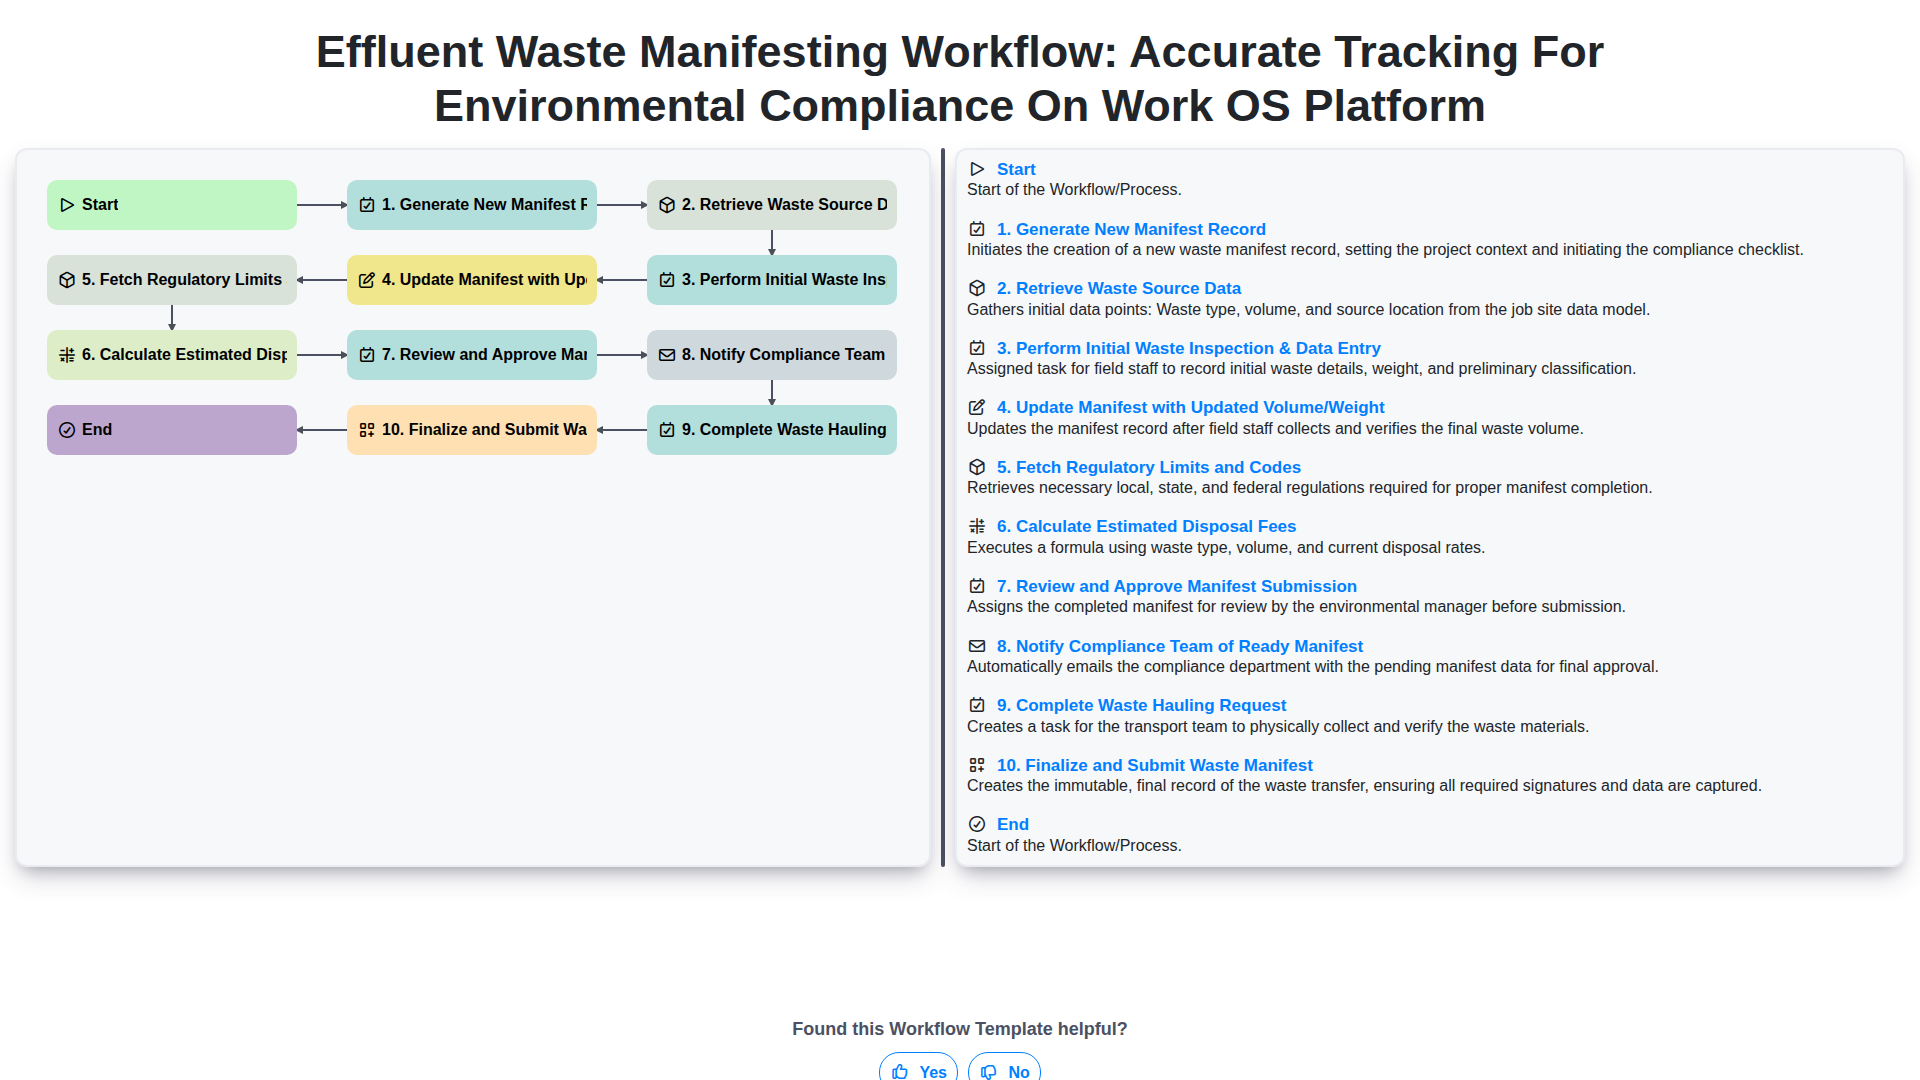Image resolution: width=1920 pixels, height=1080 pixels.
Task: Click the thumbs-down No feedback button
Action: coord(1004,1070)
